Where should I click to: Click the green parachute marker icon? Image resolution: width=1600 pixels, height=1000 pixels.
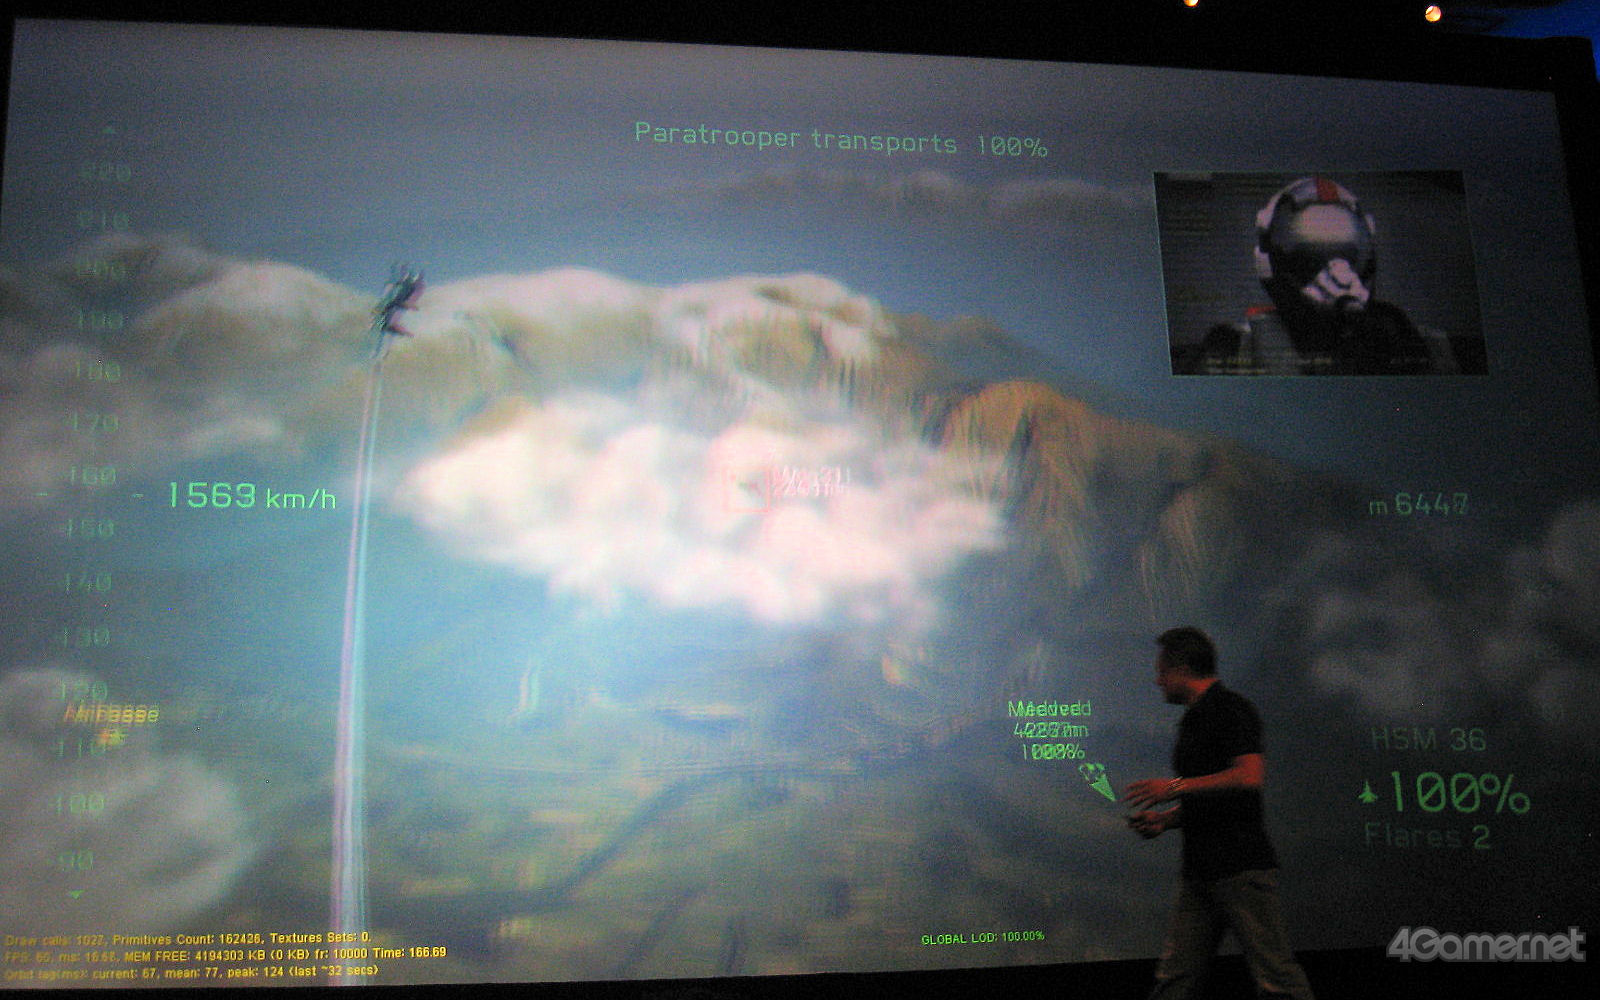[x=1095, y=780]
